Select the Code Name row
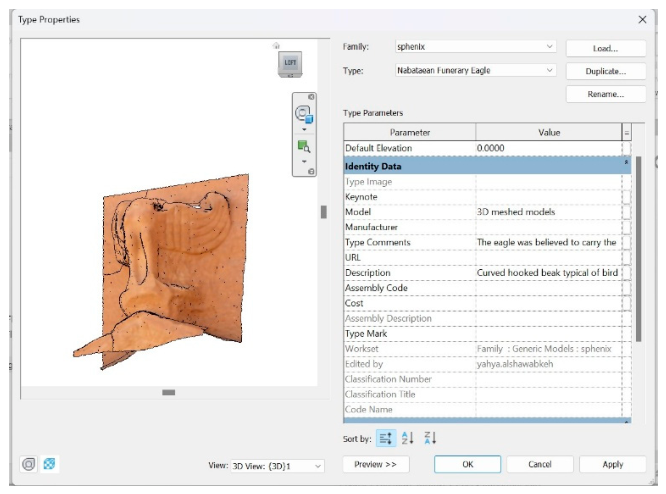Viewport: 666px width, 494px height. point(487,410)
